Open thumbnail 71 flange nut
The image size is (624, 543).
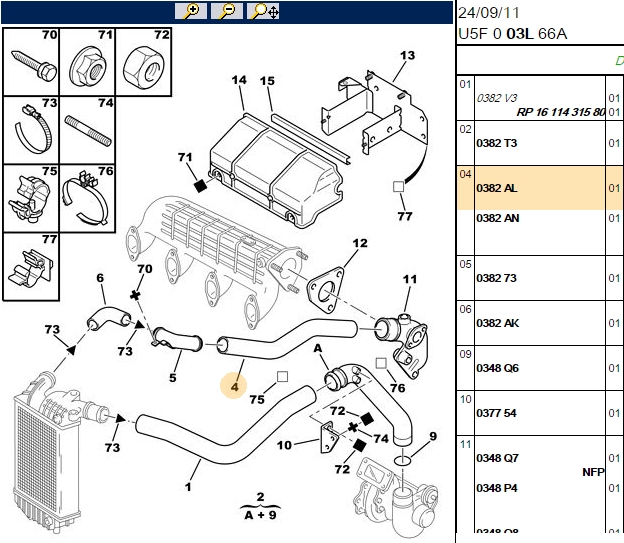88,62
